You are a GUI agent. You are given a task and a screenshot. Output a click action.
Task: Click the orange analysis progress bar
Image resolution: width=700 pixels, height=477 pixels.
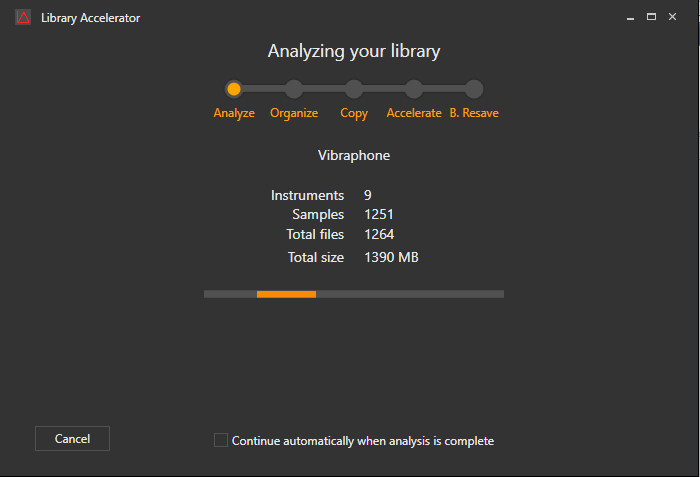(x=286, y=294)
